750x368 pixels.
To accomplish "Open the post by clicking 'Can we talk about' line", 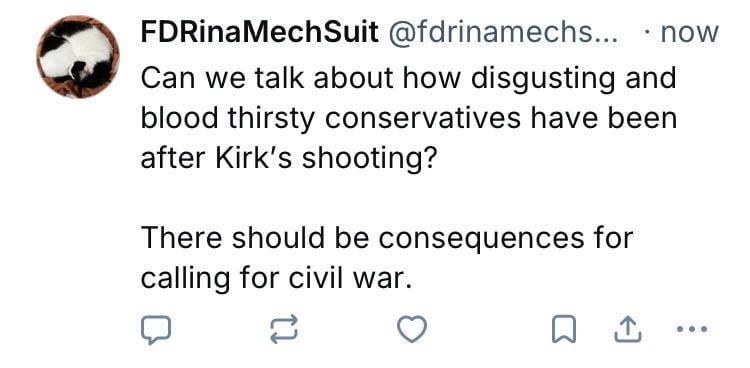I will point(408,78).
